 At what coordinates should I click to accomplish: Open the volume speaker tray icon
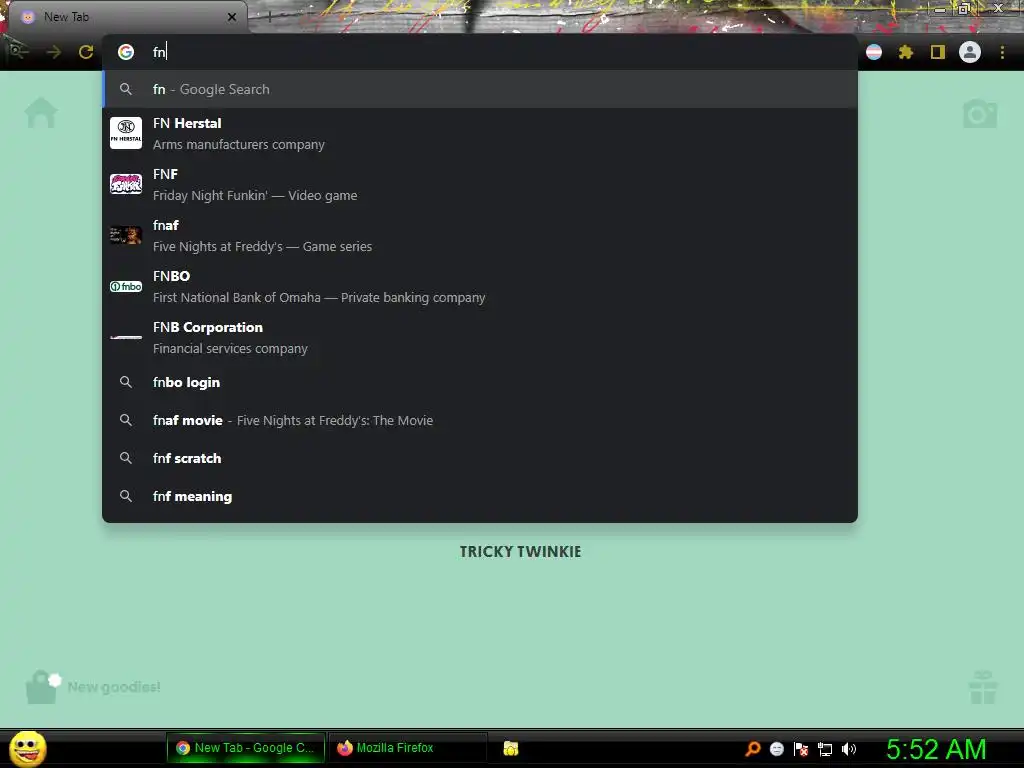(x=849, y=748)
